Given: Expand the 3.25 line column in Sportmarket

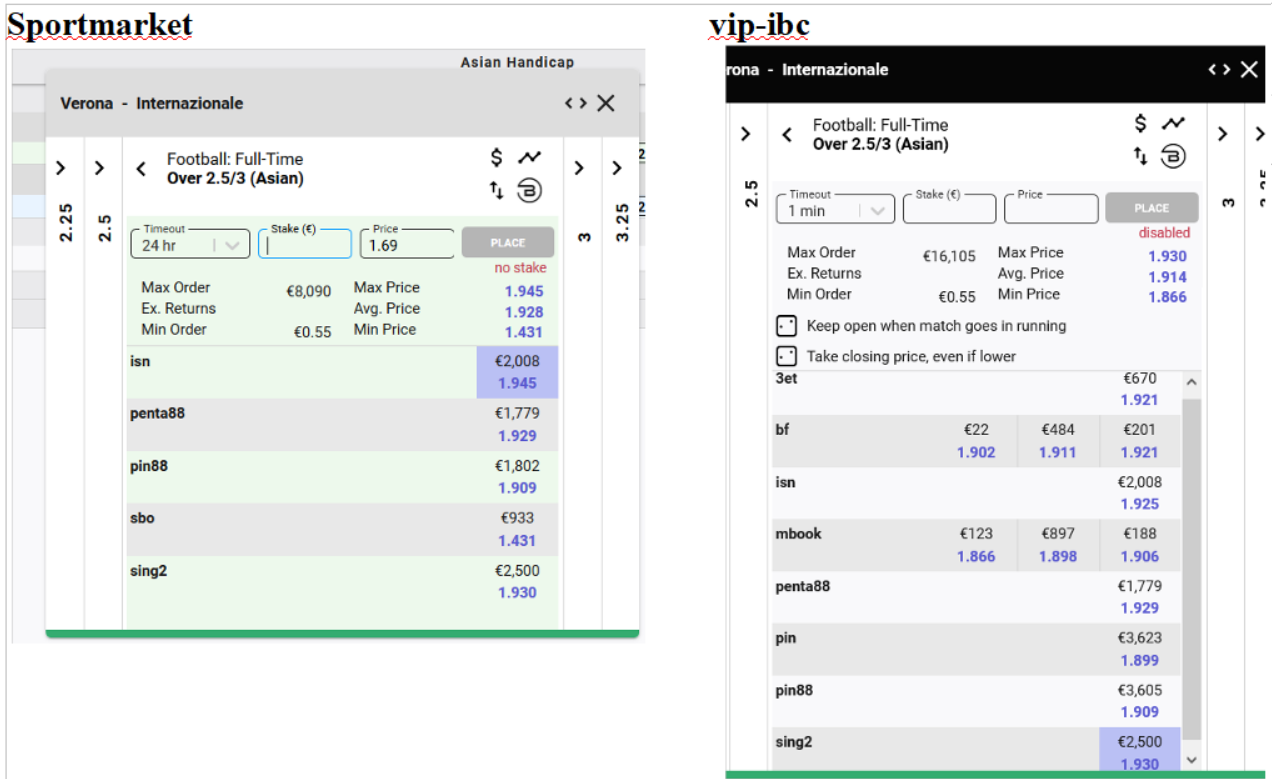Looking at the screenshot, I should click(617, 168).
